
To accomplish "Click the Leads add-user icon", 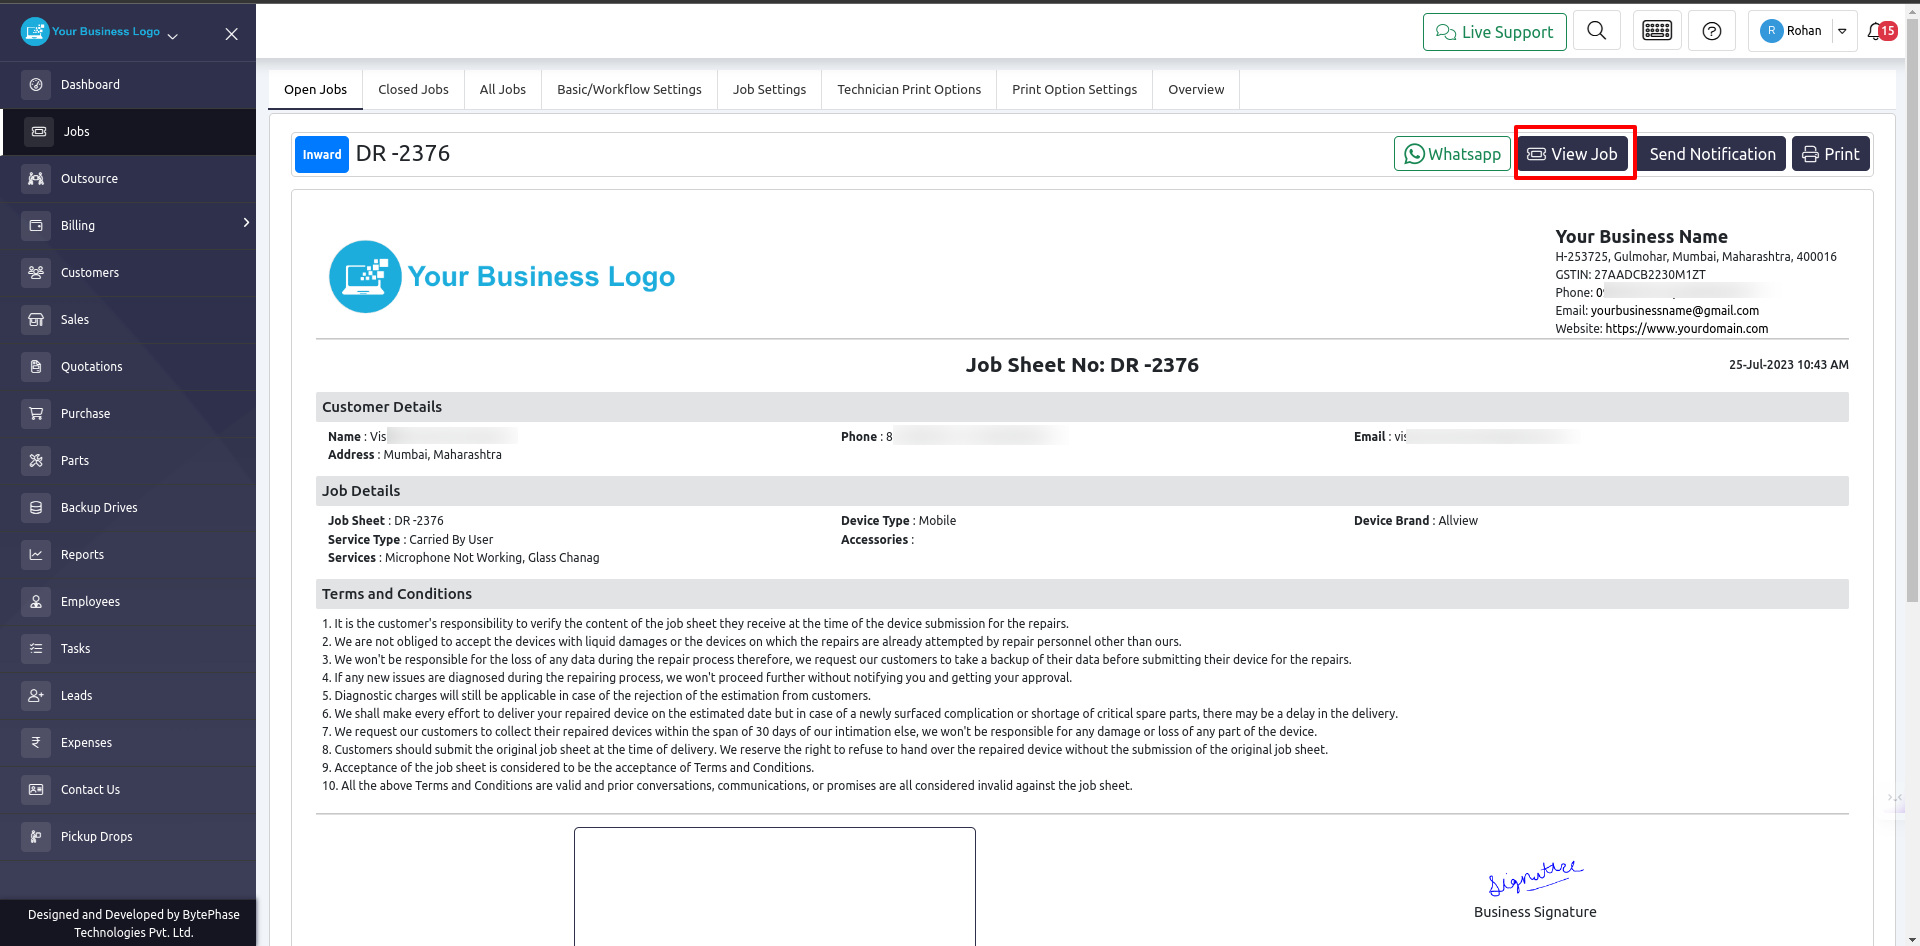I will [x=36, y=696].
